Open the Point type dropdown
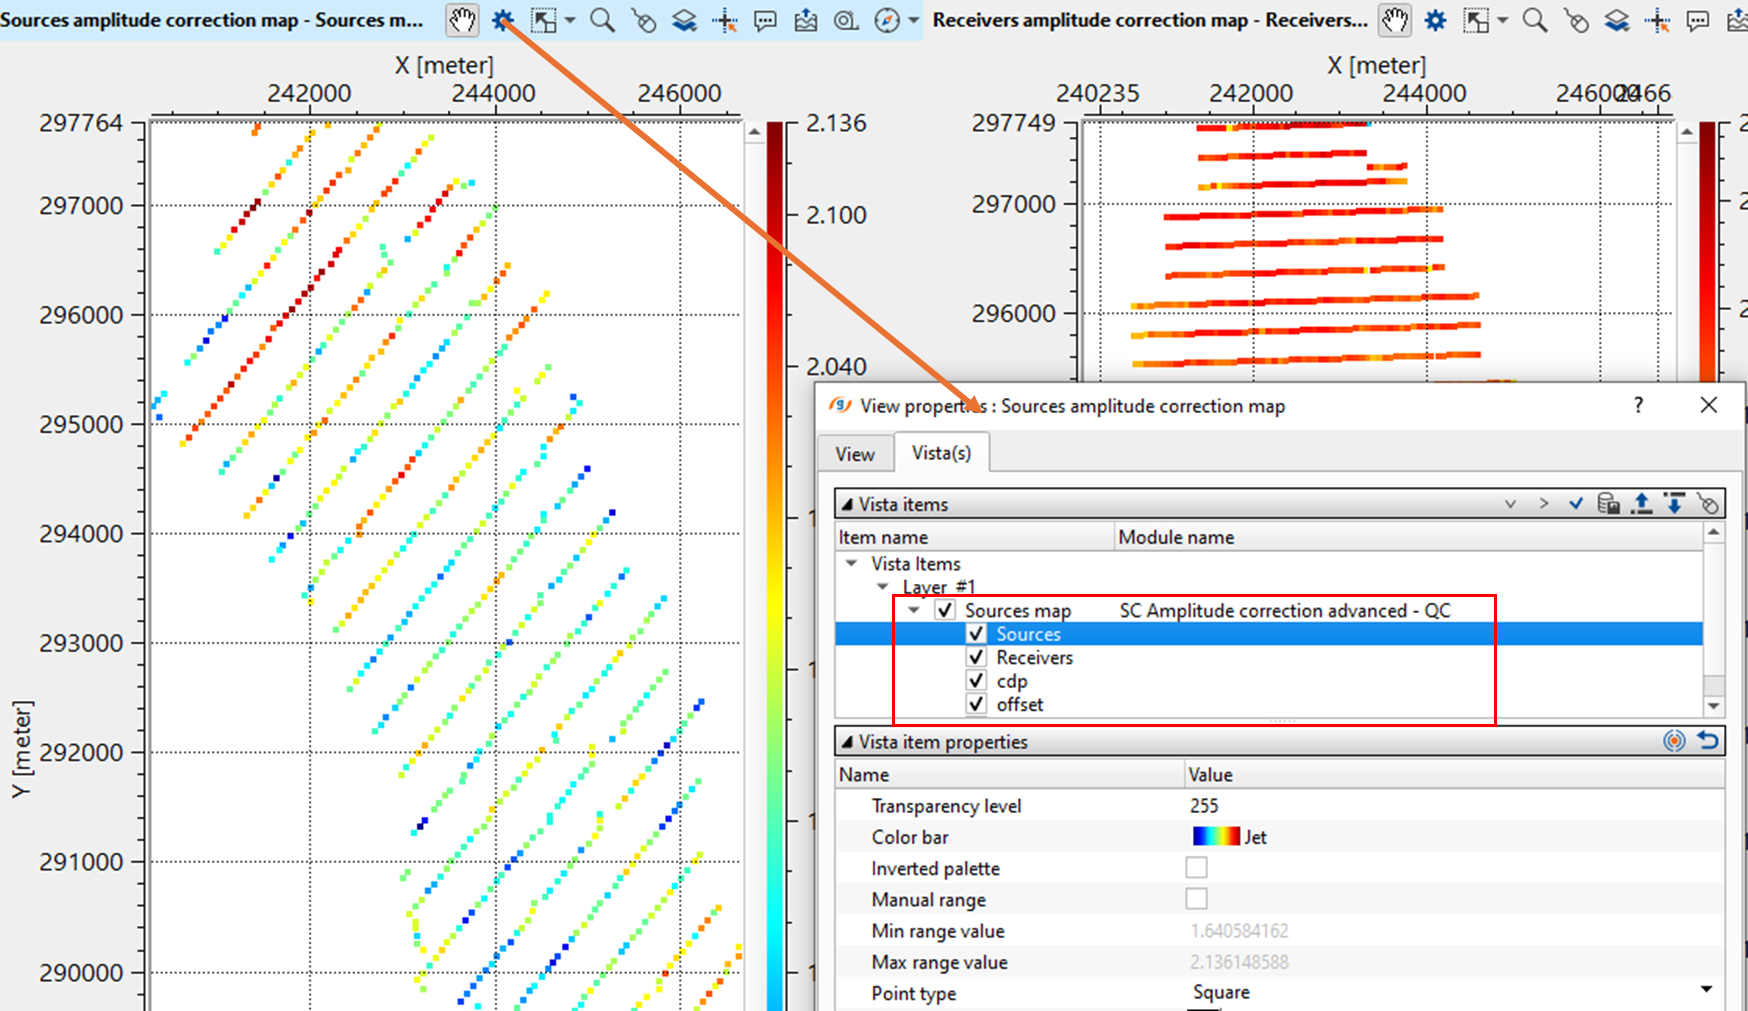 point(1706,991)
